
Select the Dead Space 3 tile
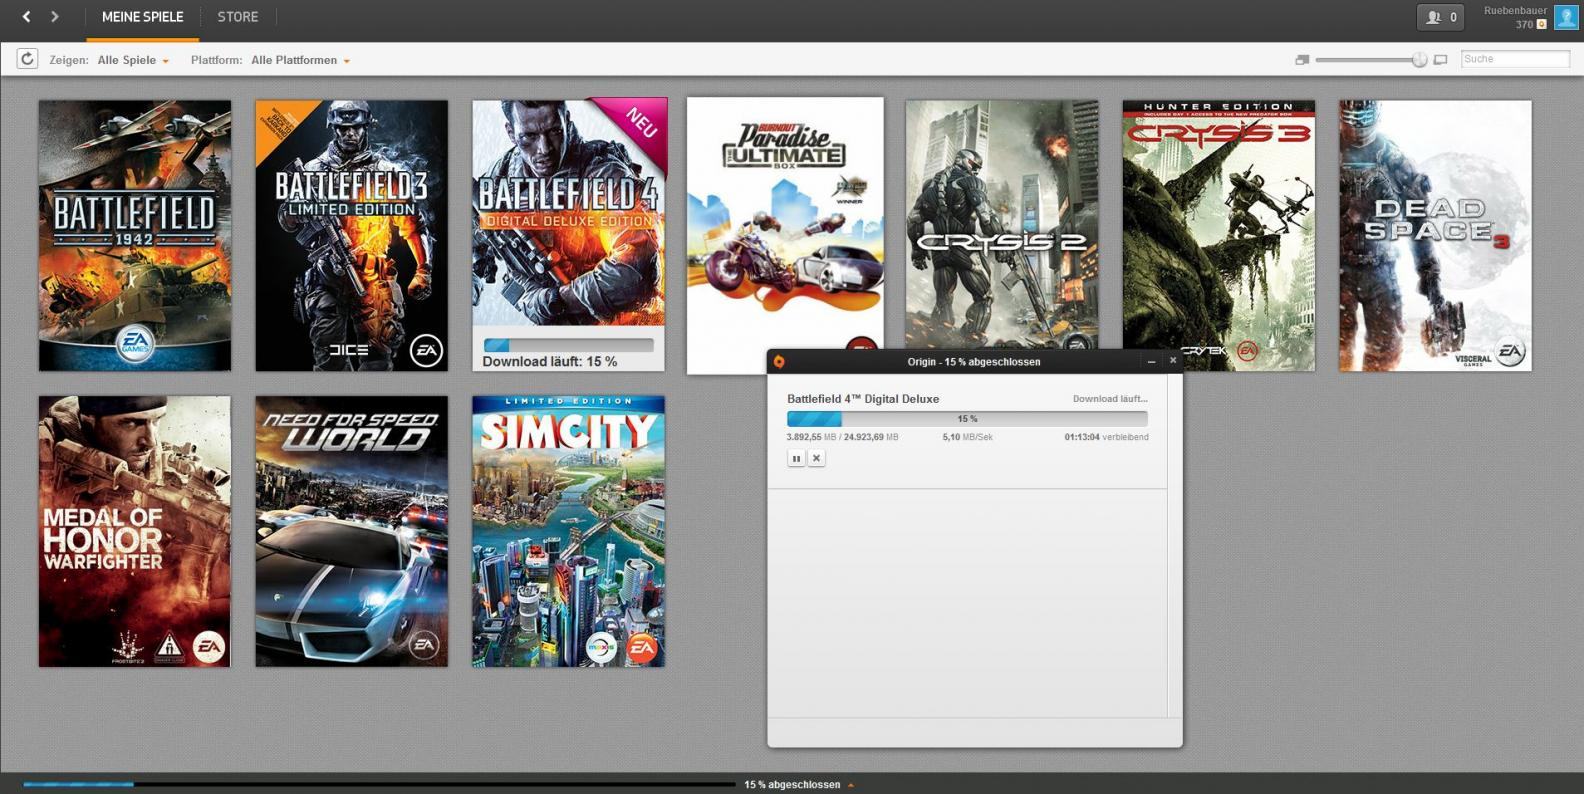1435,235
